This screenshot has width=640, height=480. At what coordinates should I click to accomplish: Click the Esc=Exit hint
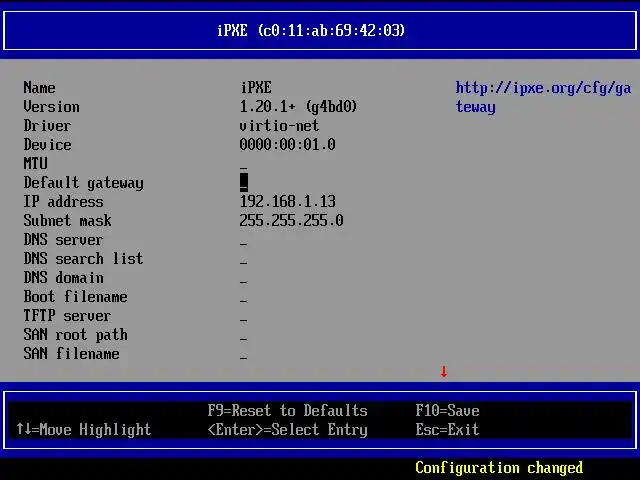point(448,429)
